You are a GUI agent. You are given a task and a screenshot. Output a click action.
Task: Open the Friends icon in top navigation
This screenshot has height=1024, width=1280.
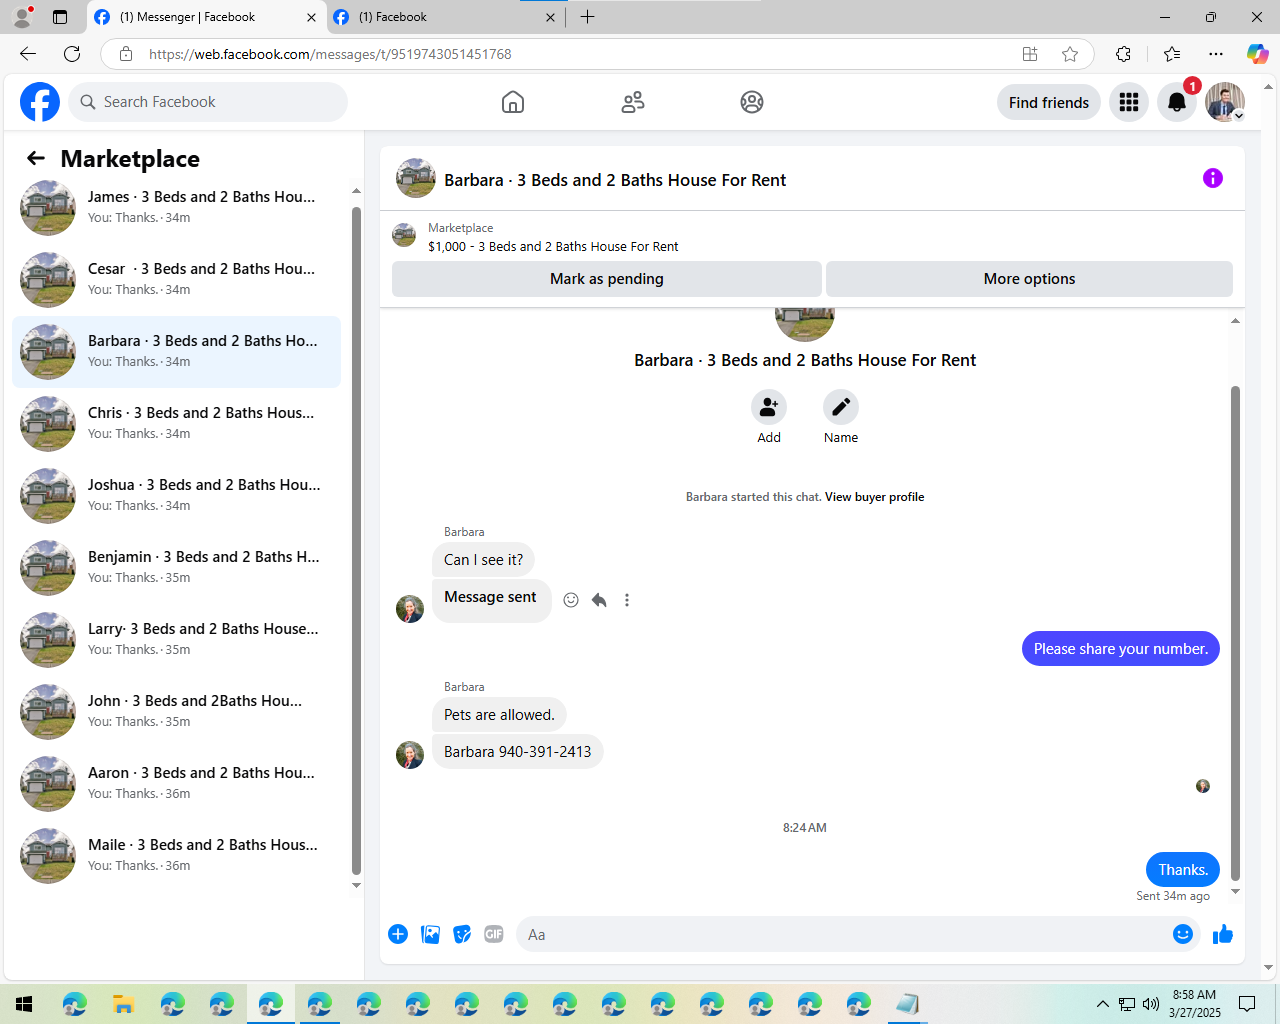click(633, 102)
